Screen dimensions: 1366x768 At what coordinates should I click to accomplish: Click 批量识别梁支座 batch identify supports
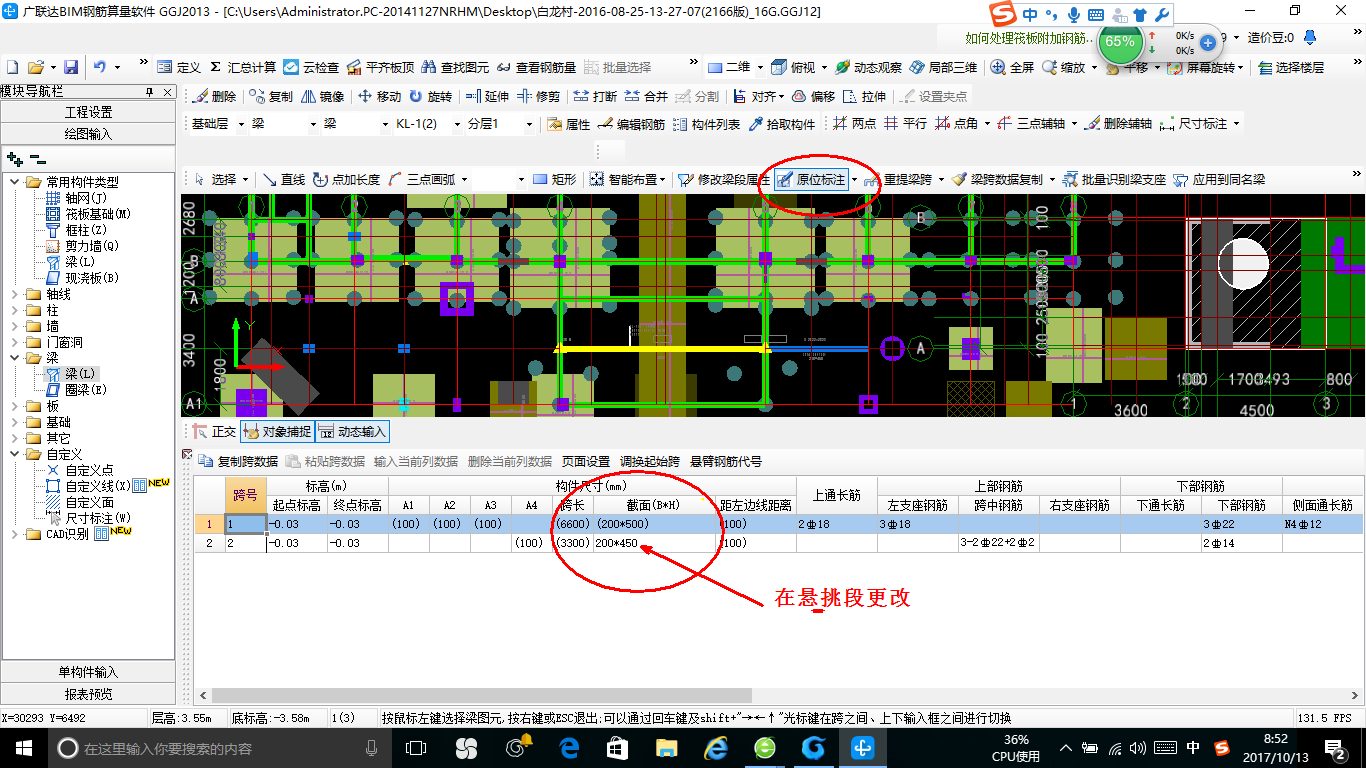tap(1114, 179)
